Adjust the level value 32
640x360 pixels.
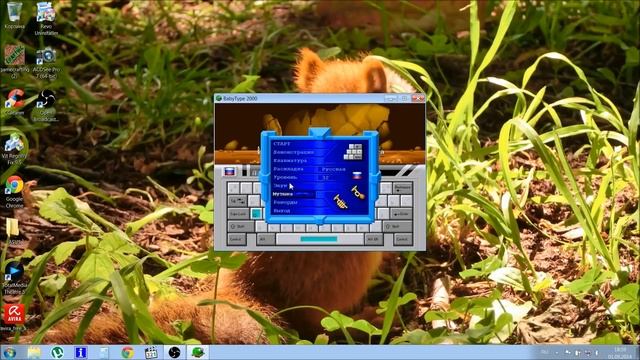325,178
